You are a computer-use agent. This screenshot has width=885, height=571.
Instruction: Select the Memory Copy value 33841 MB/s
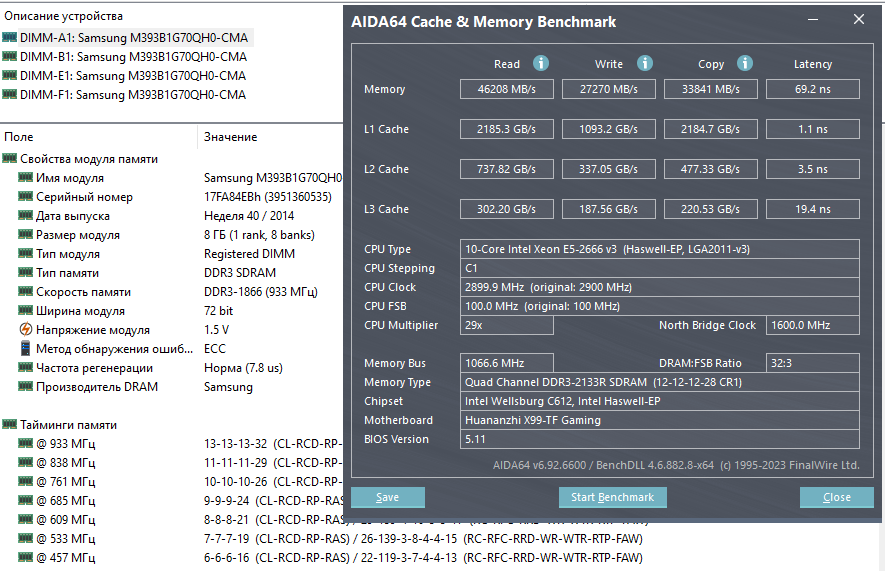click(711, 89)
